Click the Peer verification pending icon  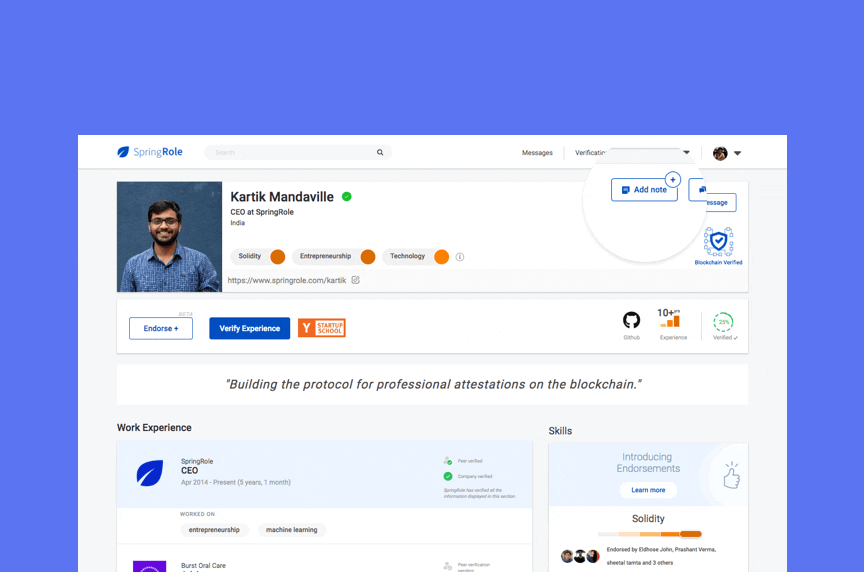point(448,566)
